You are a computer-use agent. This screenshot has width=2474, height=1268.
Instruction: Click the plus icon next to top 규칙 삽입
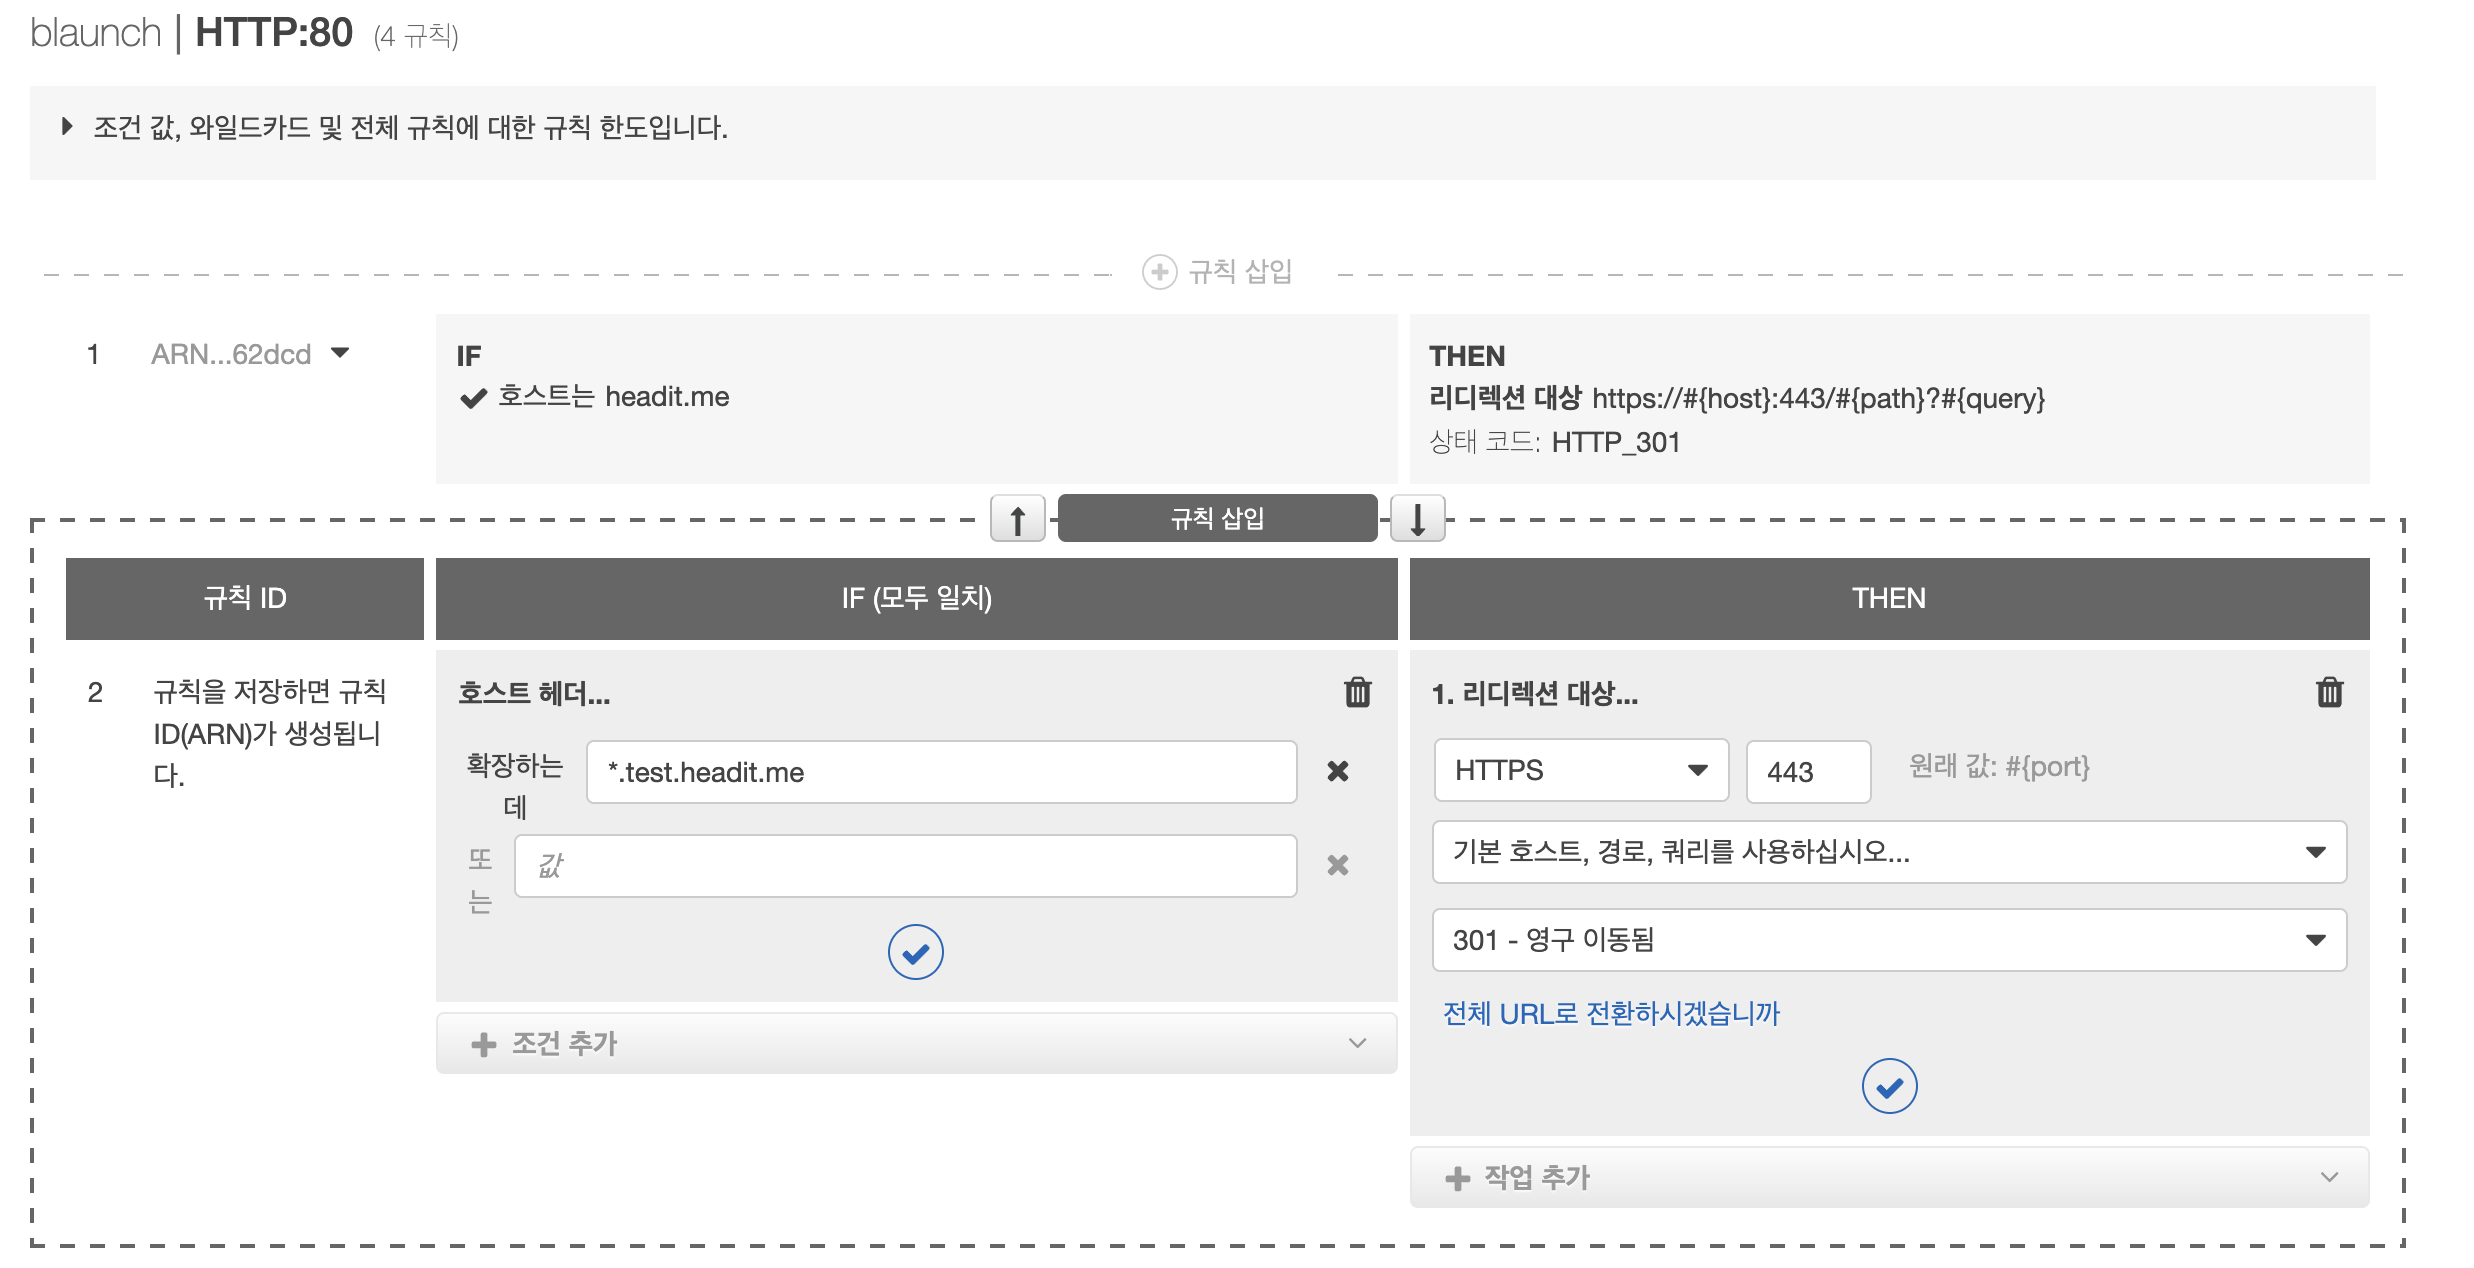click(1159, 272)
